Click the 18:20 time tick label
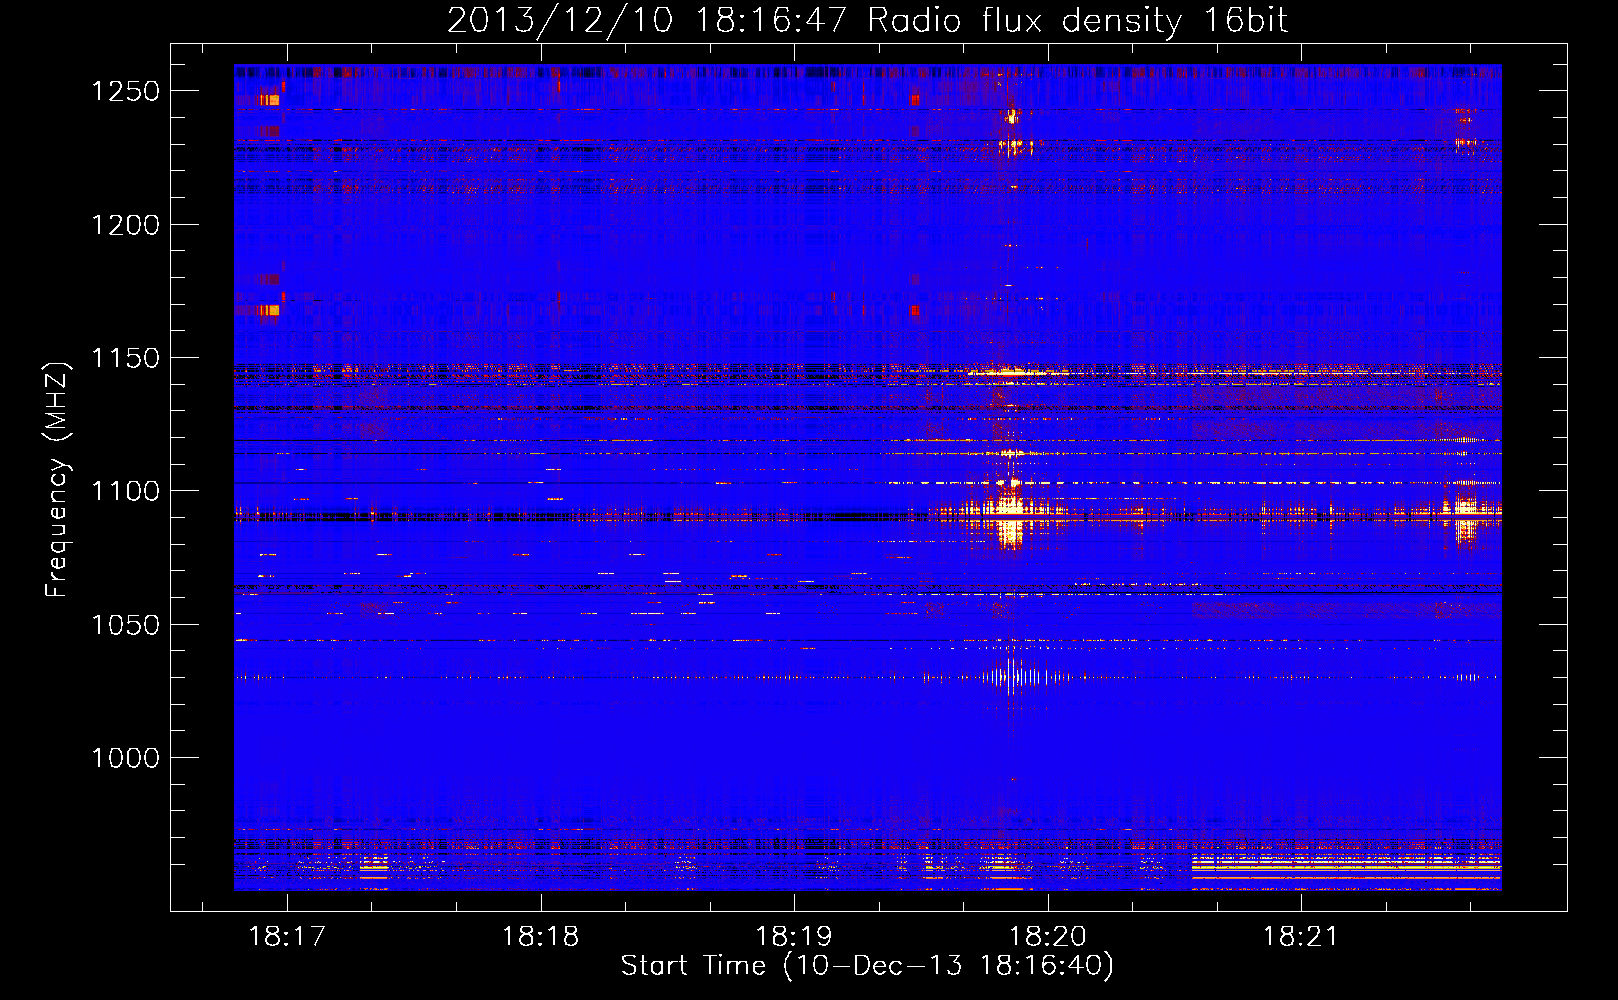This screenshot has height=1000, width=1618. click(x=1048, y=936)
